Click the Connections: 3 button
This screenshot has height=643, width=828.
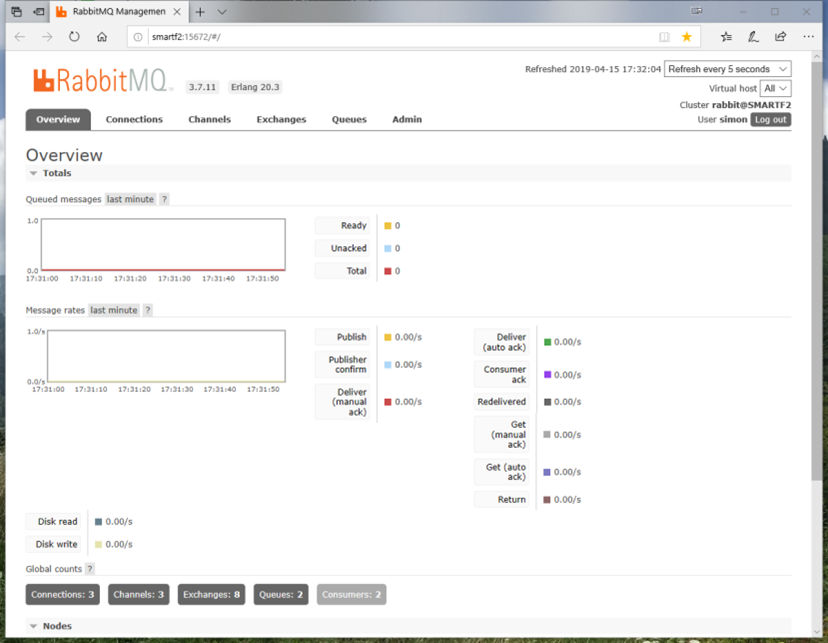point(62,594)
